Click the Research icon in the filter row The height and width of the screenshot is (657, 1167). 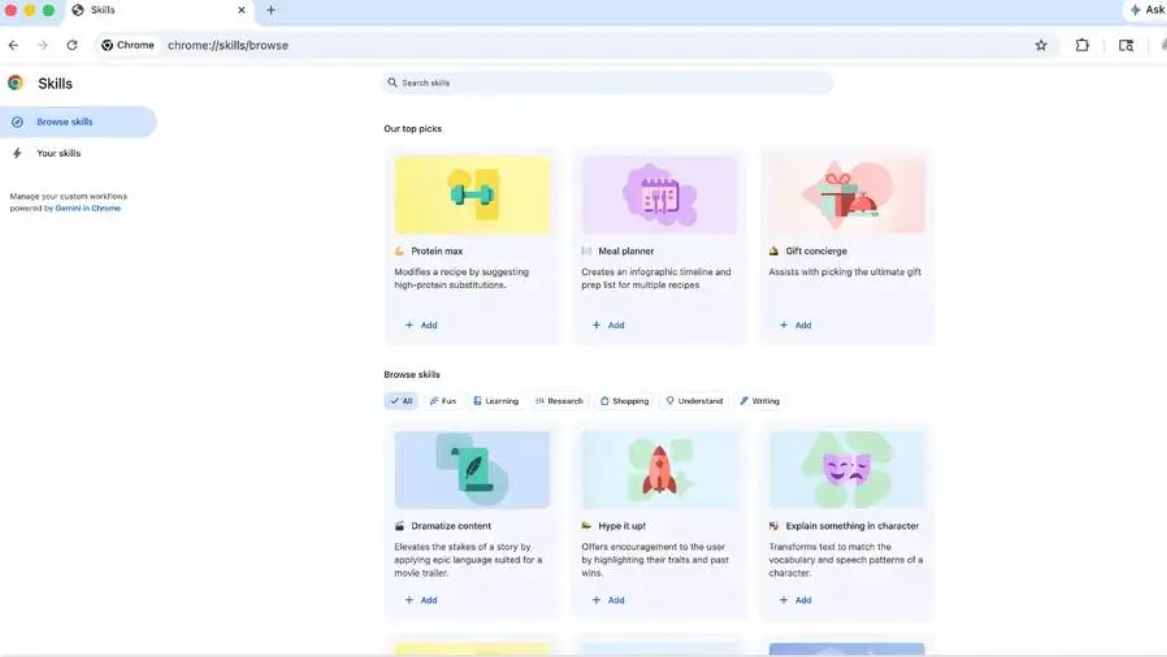(x=539, y=401)
